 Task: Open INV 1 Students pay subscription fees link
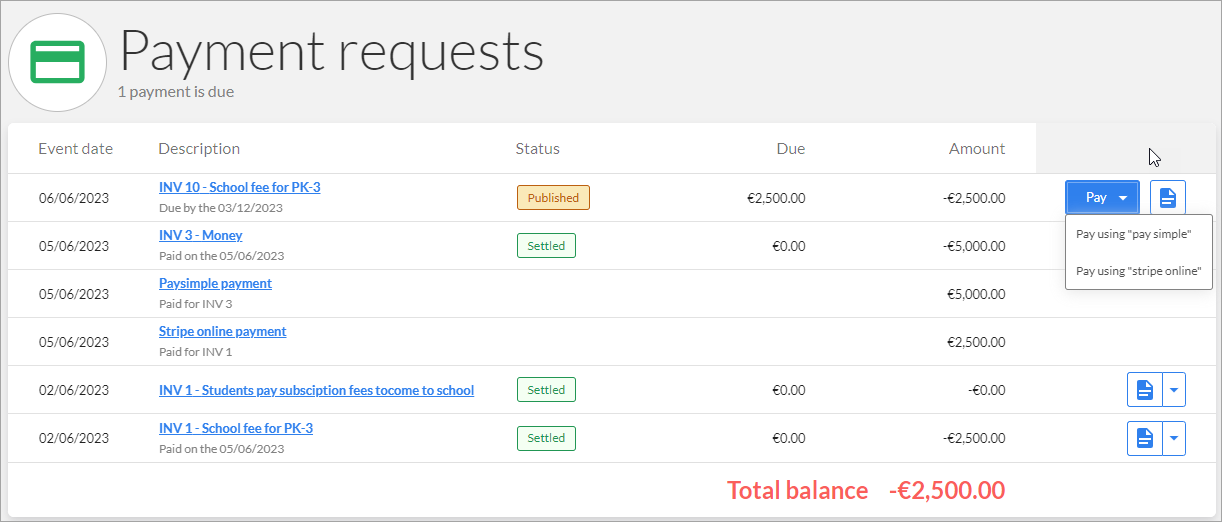[x=316, y=390]
